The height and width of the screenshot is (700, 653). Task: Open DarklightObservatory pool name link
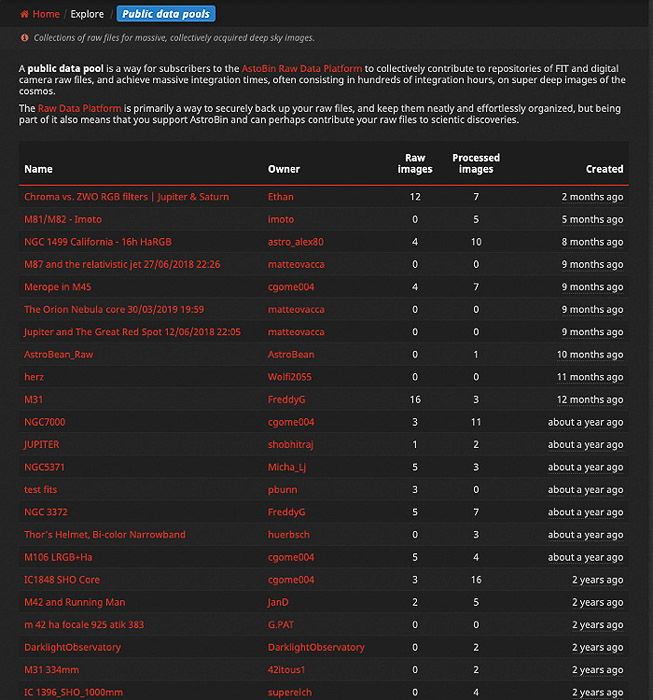72,647
